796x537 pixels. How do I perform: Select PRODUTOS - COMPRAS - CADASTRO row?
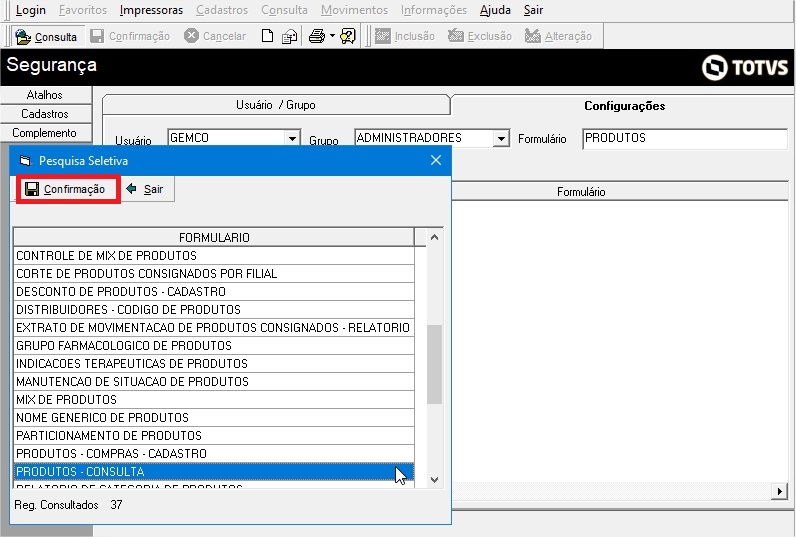click(x=214, y=454)
